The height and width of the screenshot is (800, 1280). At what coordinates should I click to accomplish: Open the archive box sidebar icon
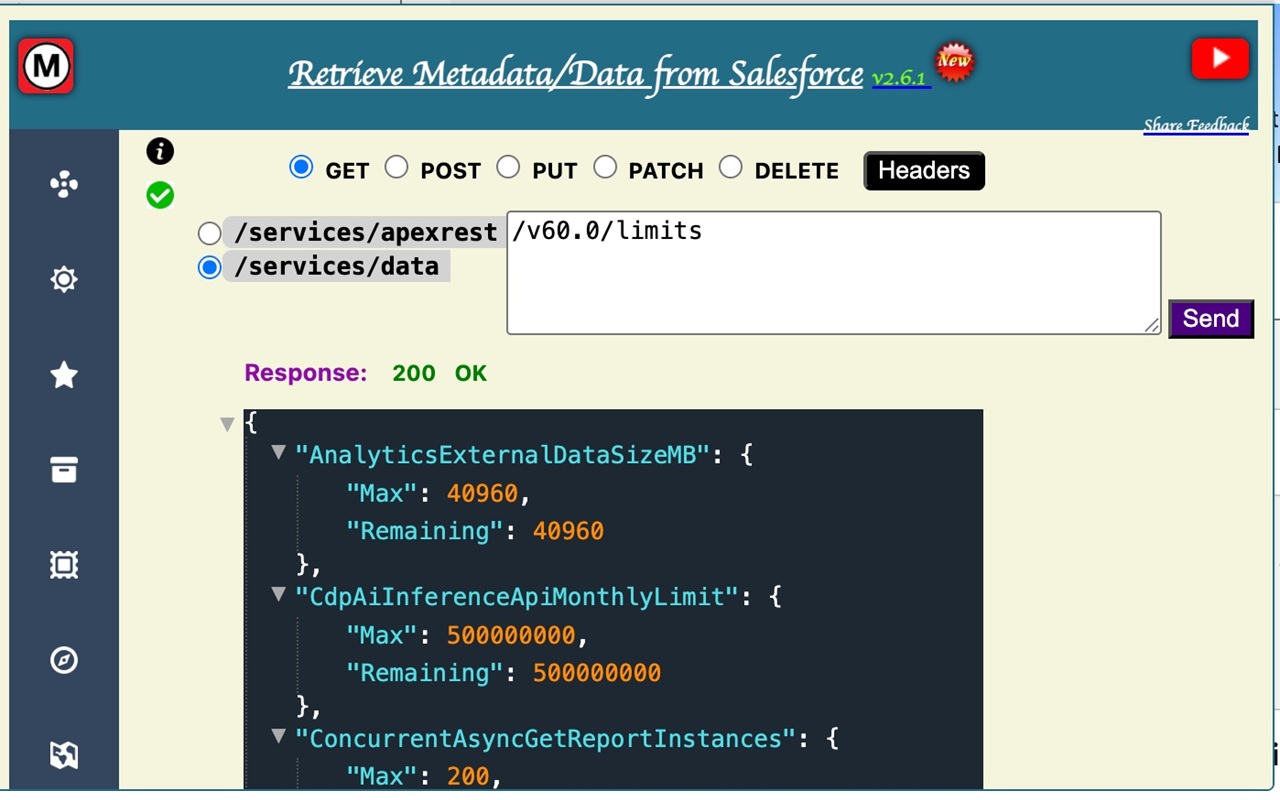[x=64, y=470]
